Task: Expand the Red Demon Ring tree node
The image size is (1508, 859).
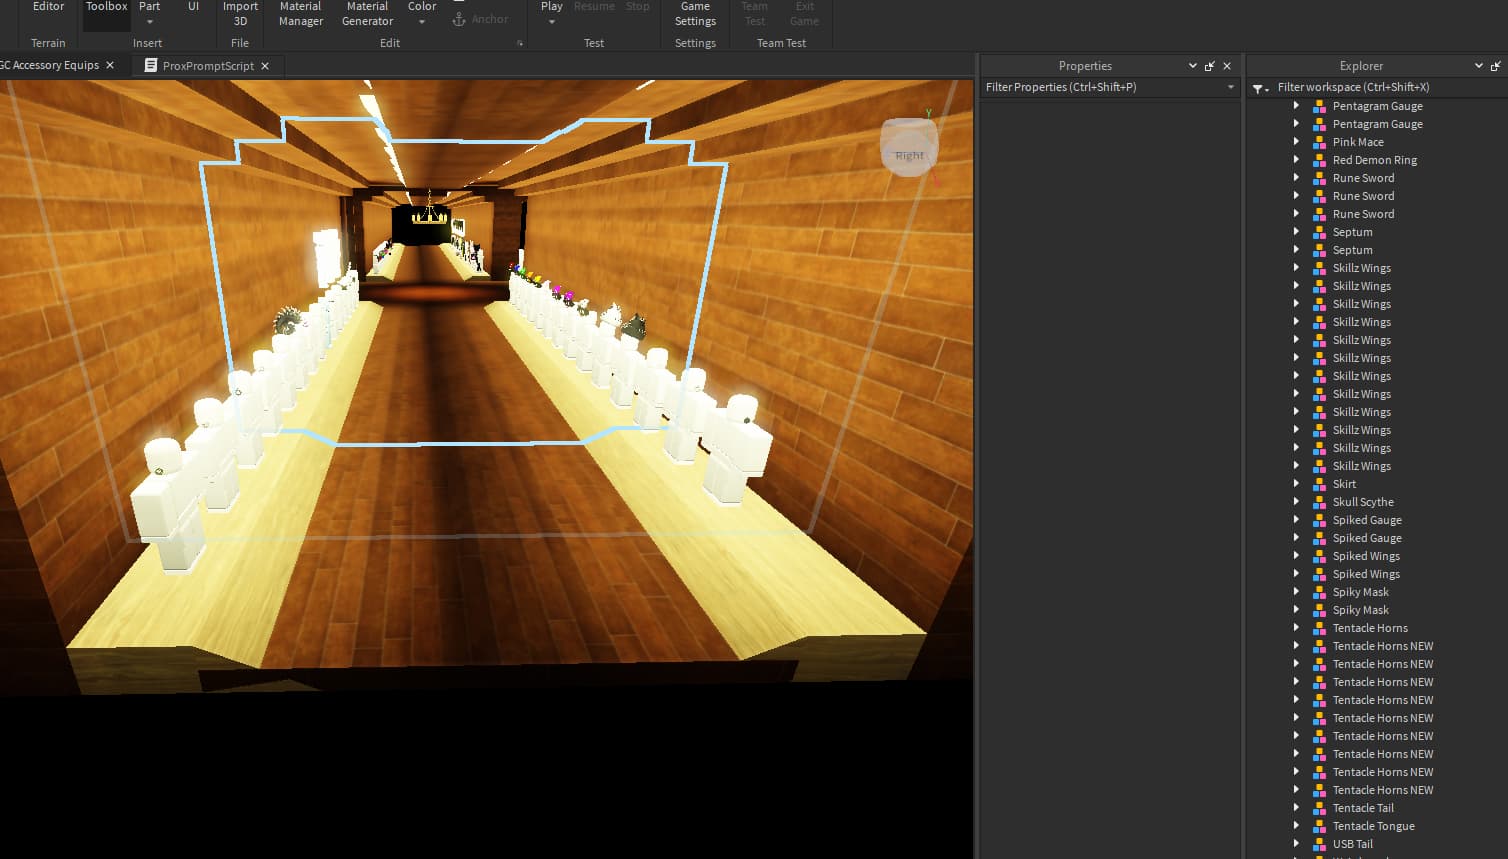Action: [1296, 160]
